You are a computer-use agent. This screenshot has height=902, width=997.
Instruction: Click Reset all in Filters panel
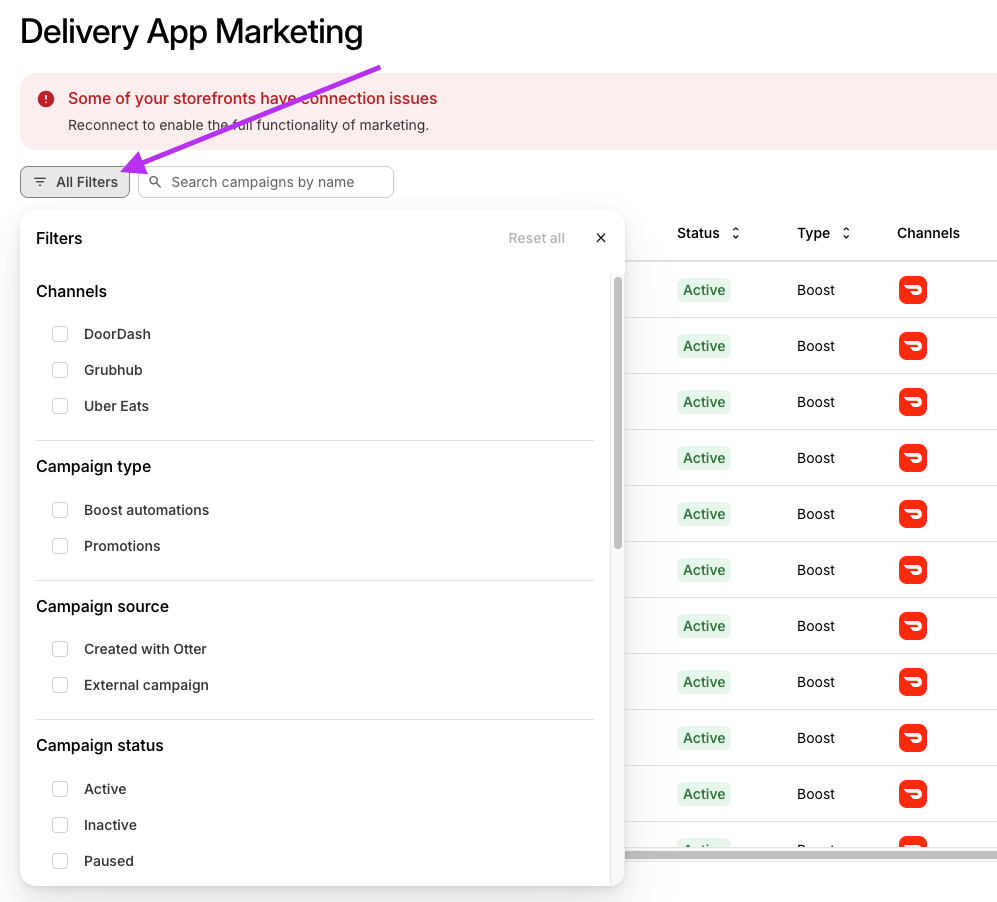pyautogui.click(x=536, y=238)
